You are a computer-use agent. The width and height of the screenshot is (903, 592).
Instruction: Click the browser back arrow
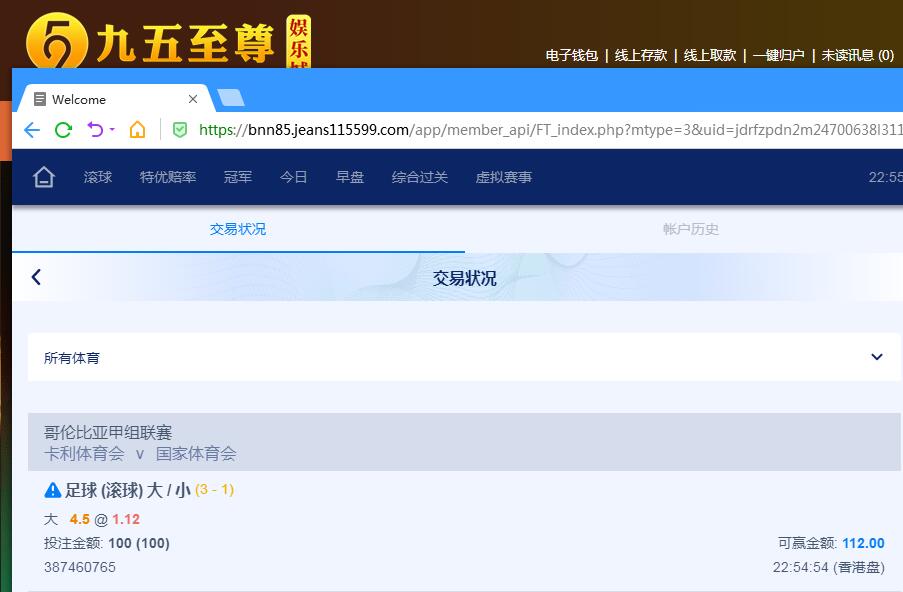coord(32,130)
